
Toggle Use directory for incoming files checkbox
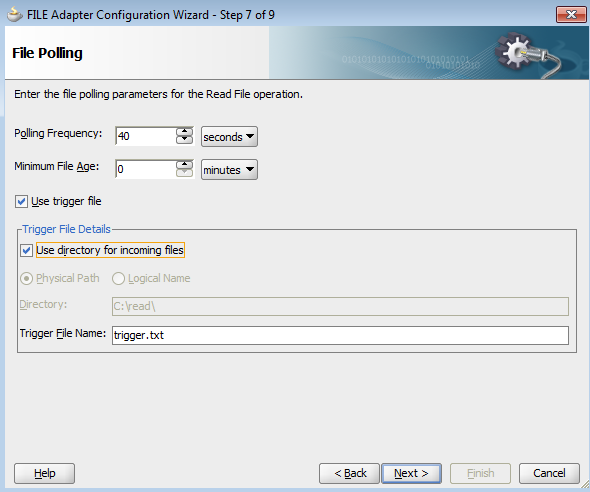[26, 250]
